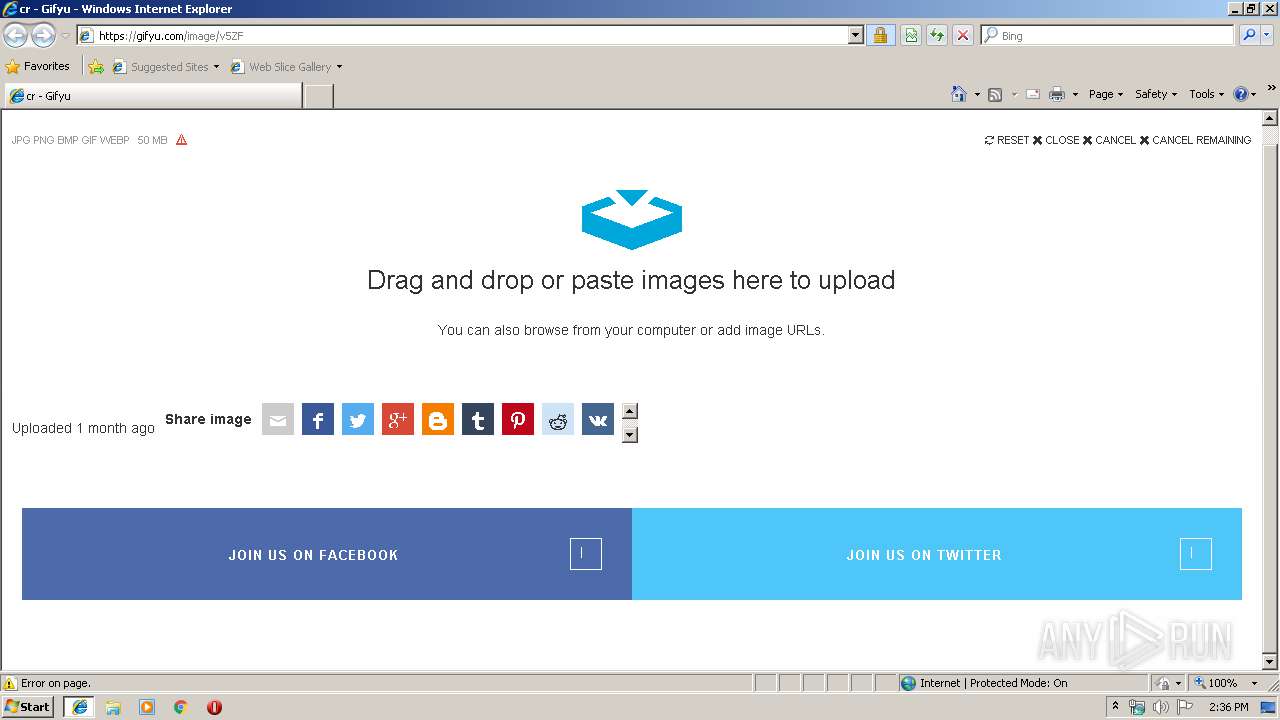Screen dimensions: 1280x720
Task: Open the Tools menu
Action: tap(1207, 94)
